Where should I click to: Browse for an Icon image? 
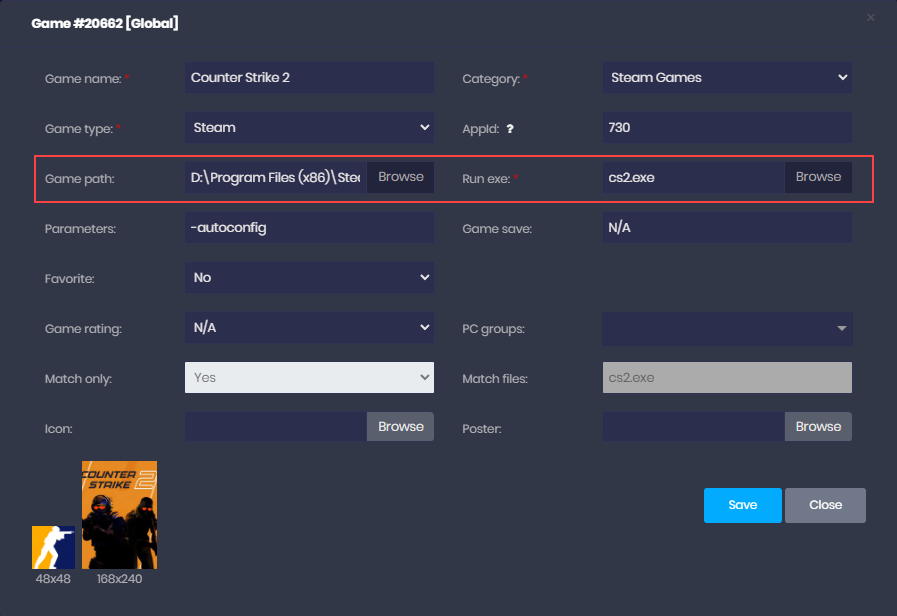coord(401,427)
